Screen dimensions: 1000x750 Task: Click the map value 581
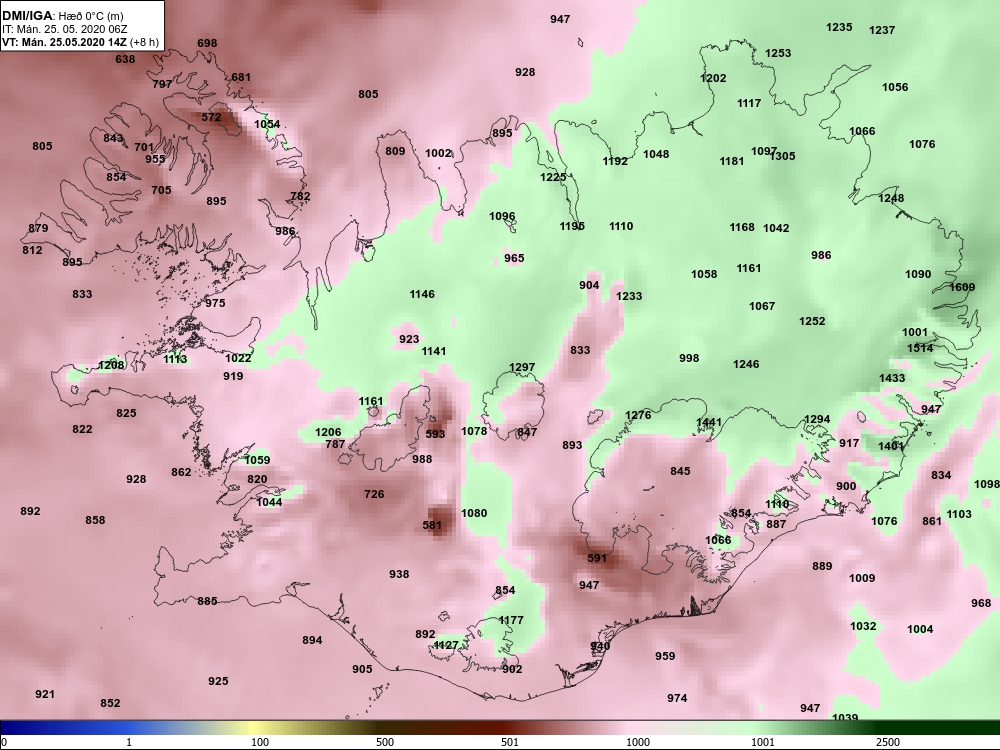(432, 526)
